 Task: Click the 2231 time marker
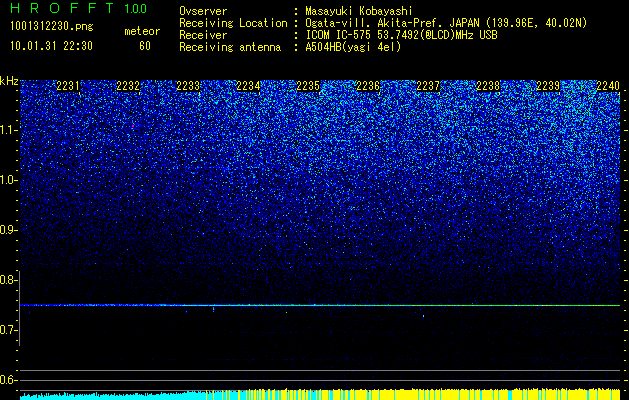click(x=68, y=86)
